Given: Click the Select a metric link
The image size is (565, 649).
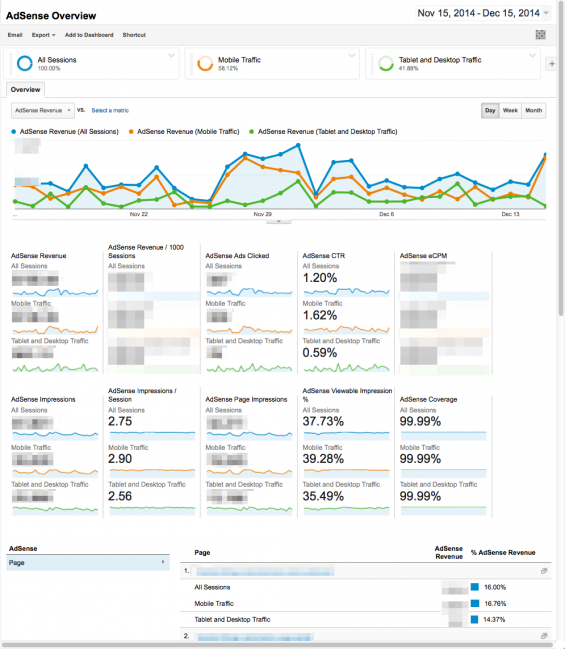Looking at the screenshot, I should coord(110,111).
